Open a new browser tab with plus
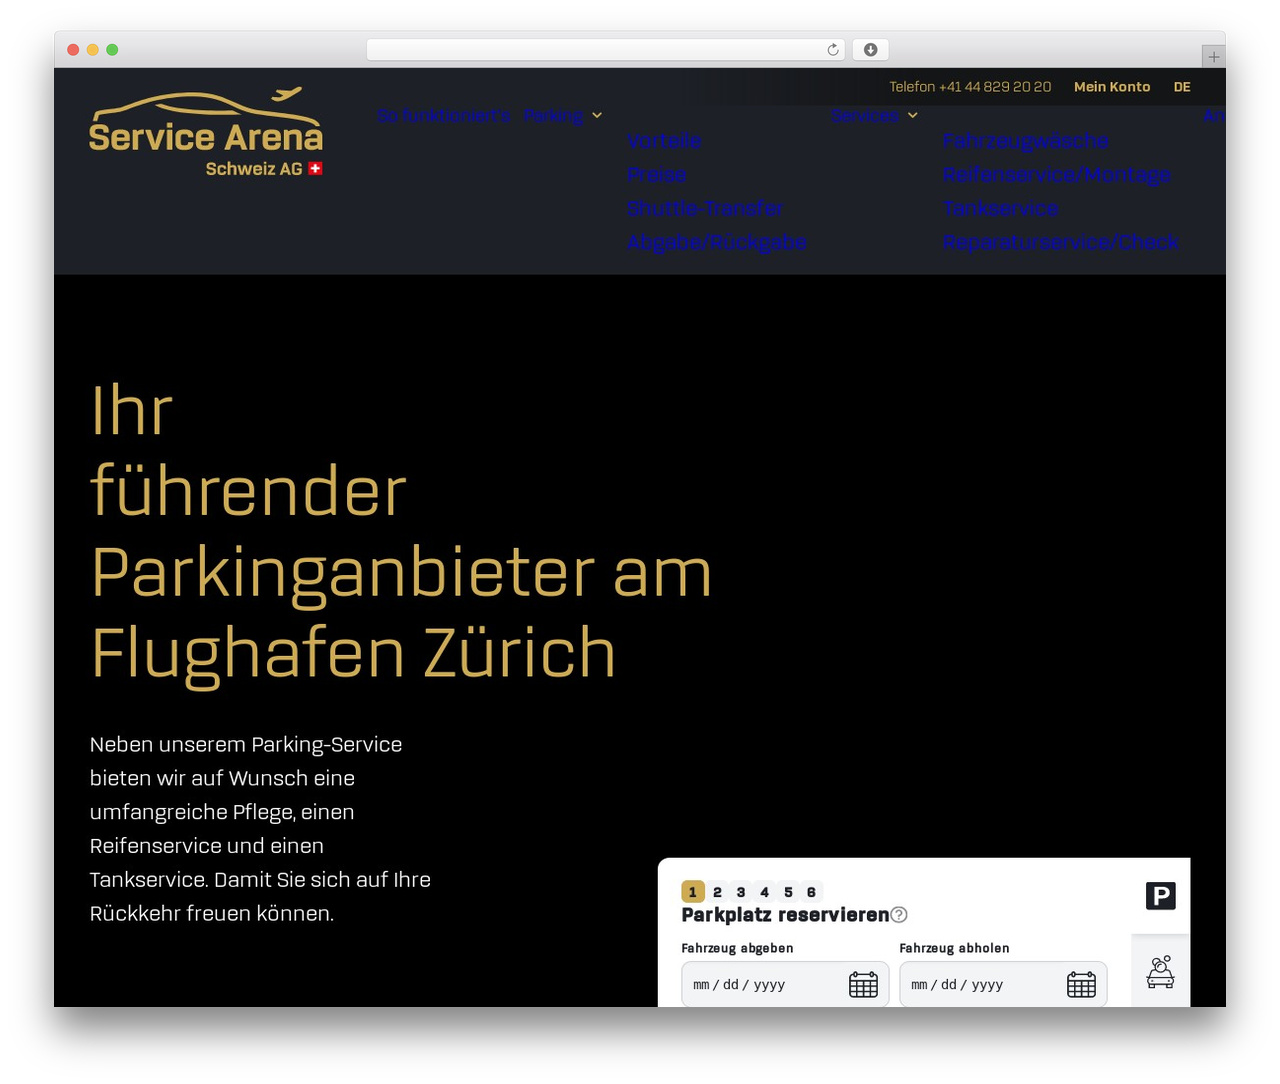This screenshot has width=1280, height=1084. [1213, 57]
